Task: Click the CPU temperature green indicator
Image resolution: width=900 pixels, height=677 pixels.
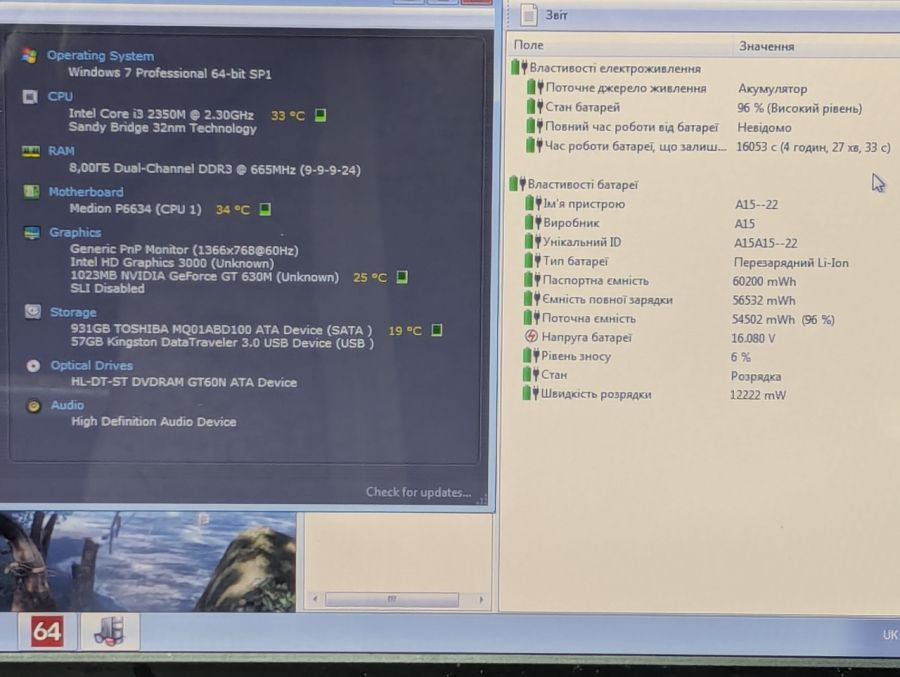Action: coord(321,115)
